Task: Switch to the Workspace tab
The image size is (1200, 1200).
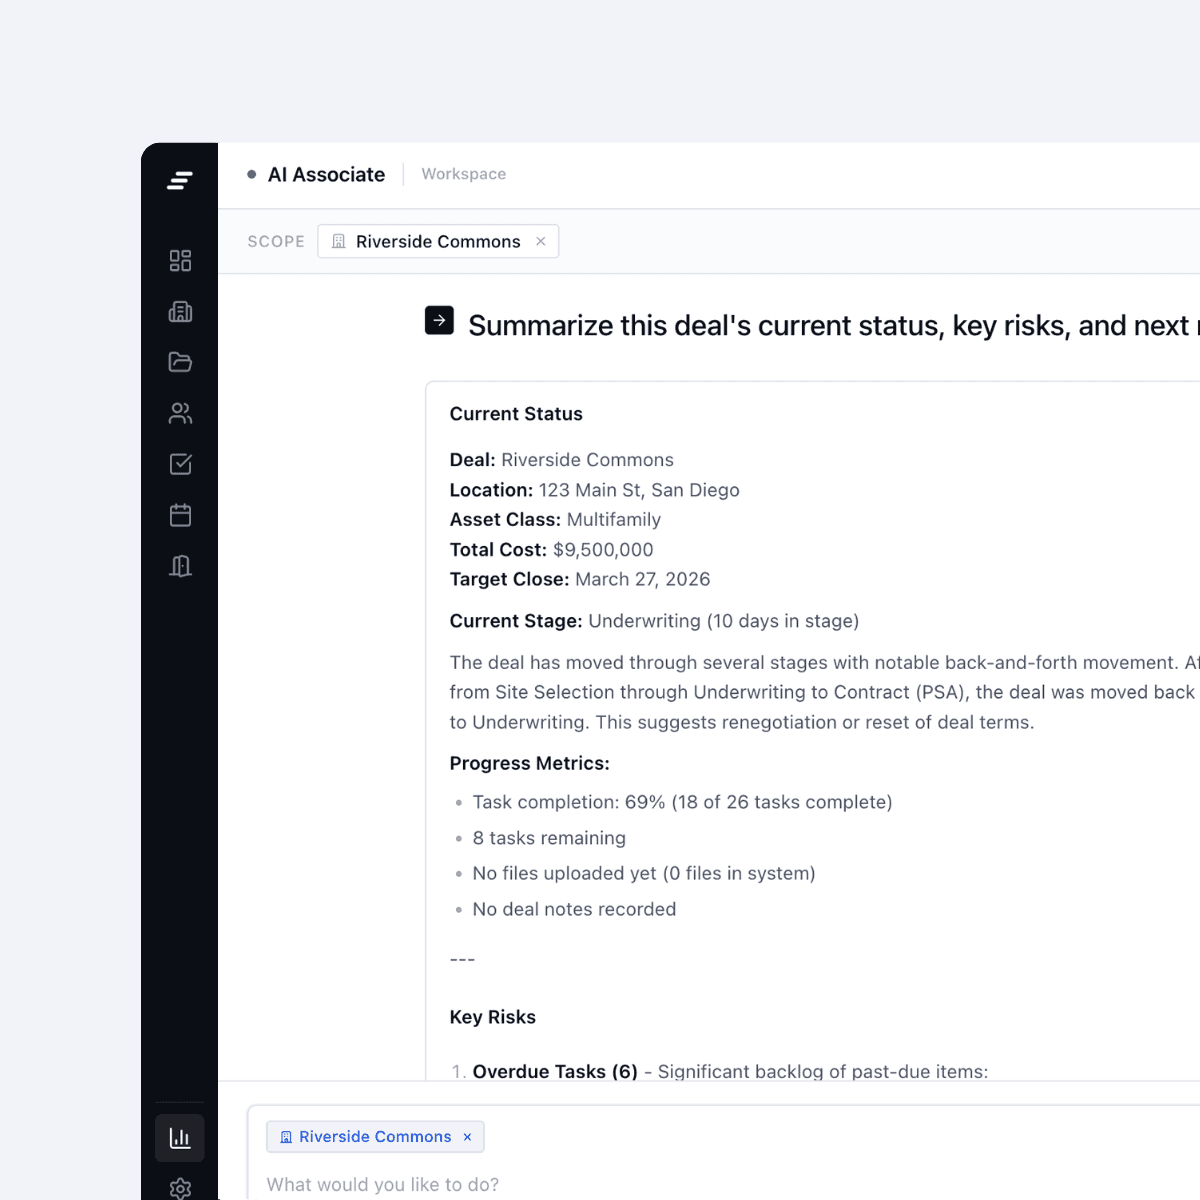Action: tap(463, 174)
